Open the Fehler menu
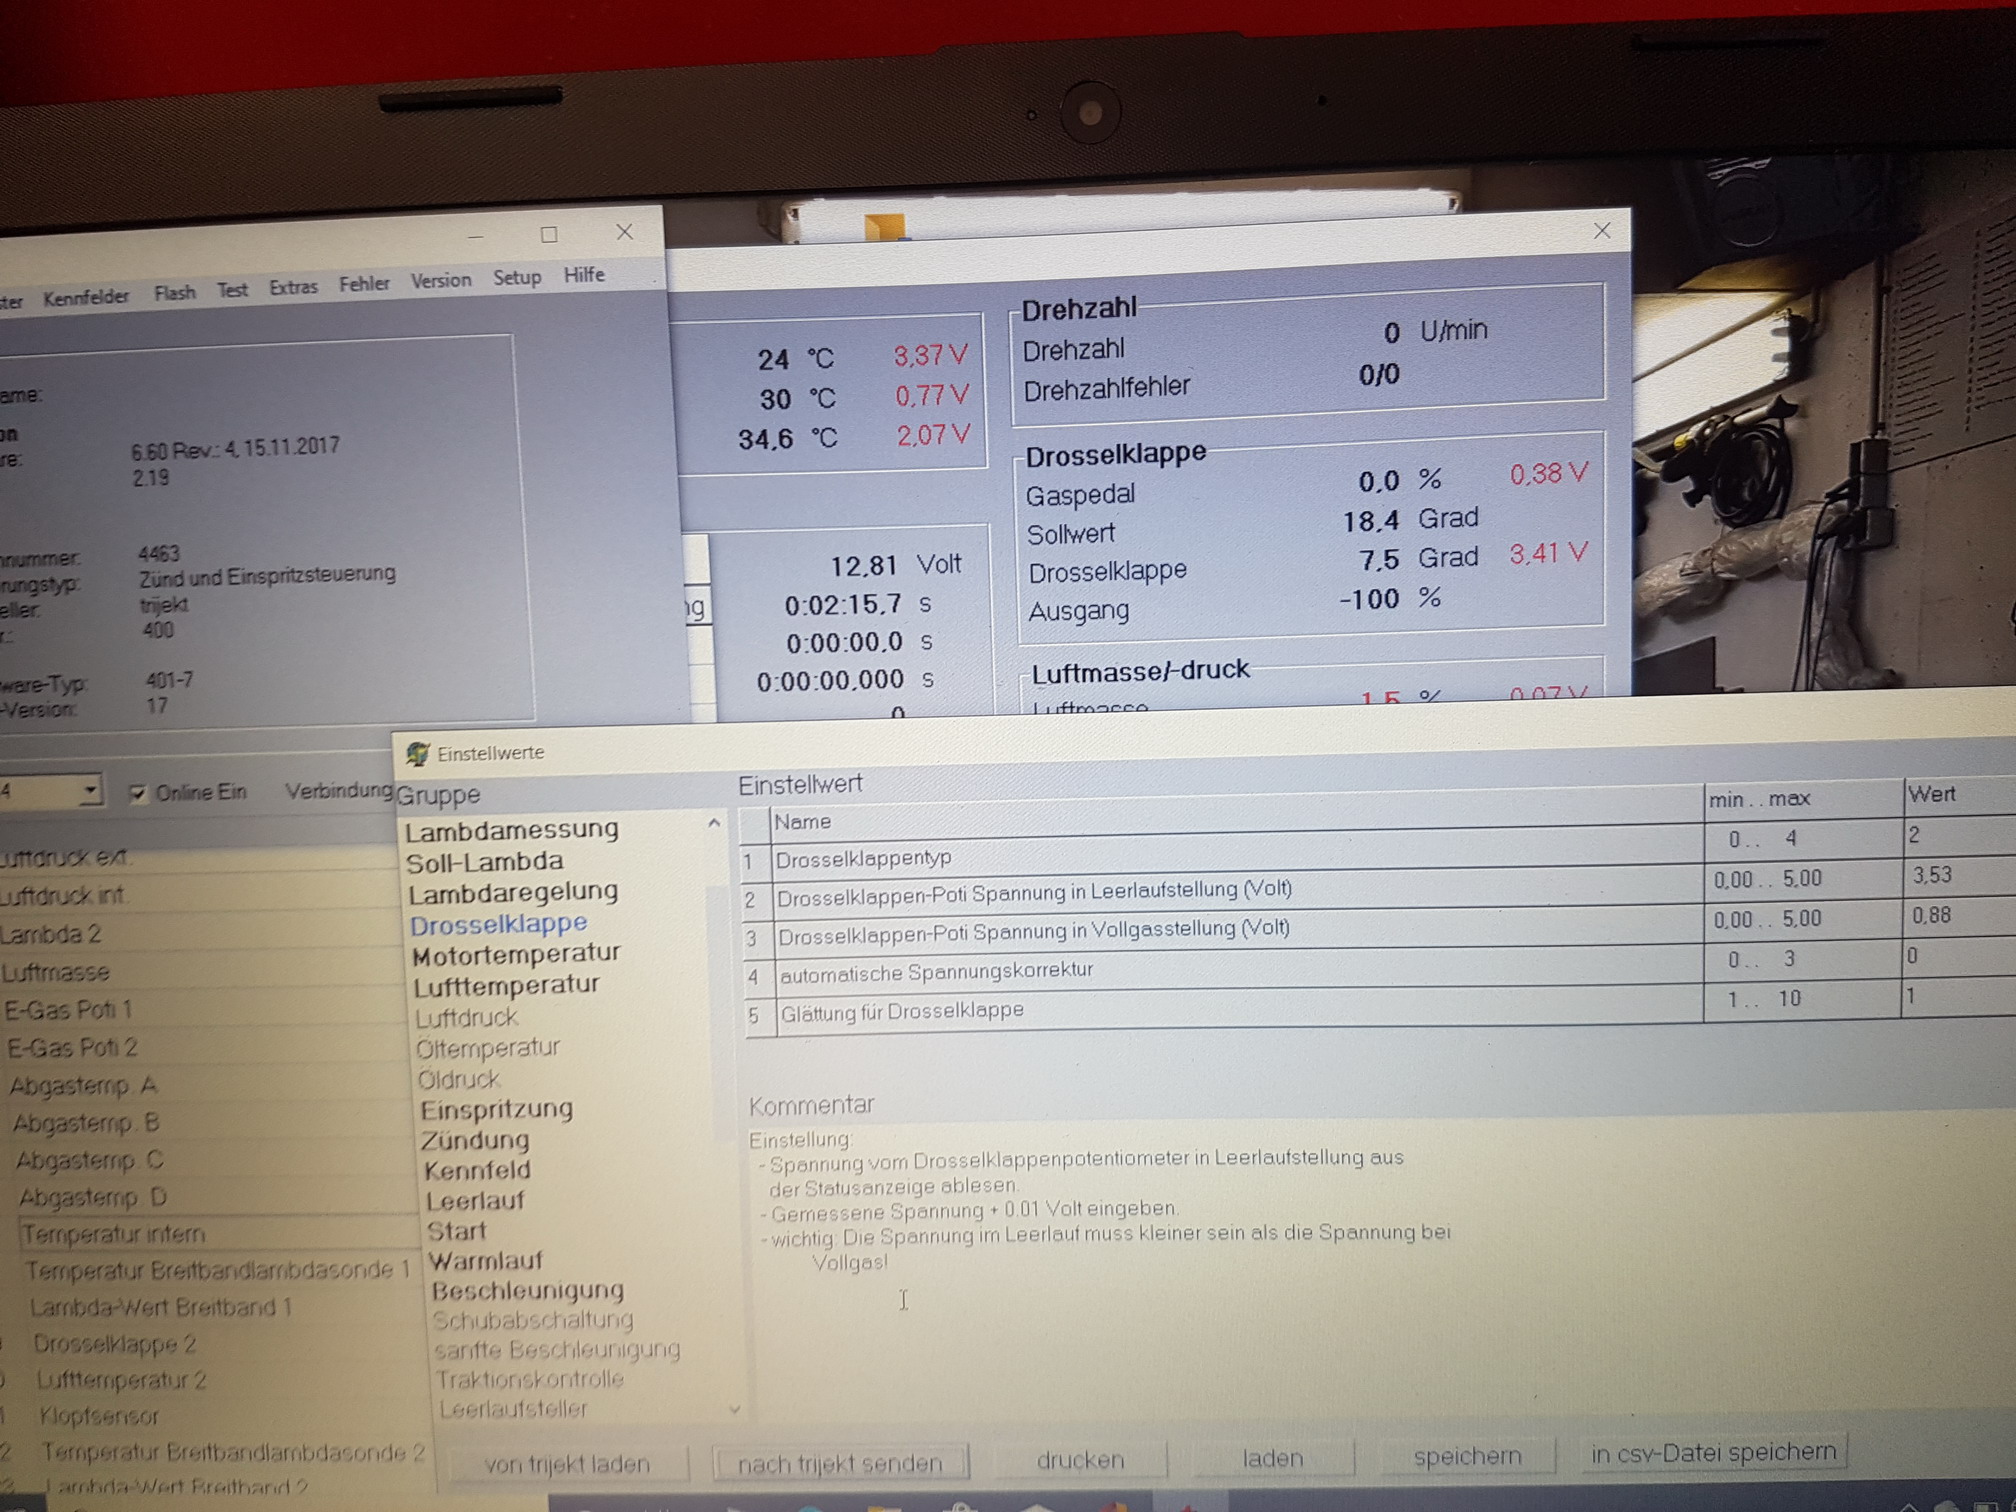 (x=364, y=284)
